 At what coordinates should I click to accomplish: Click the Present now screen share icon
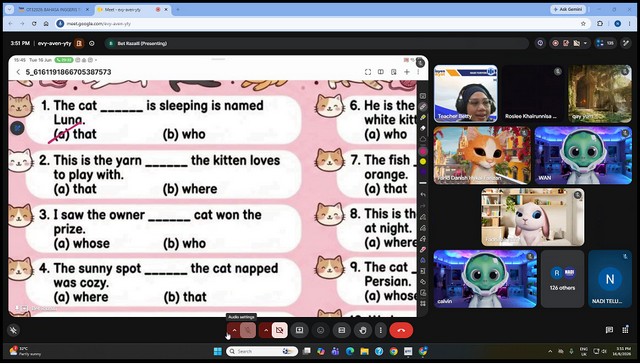point(299,330)
